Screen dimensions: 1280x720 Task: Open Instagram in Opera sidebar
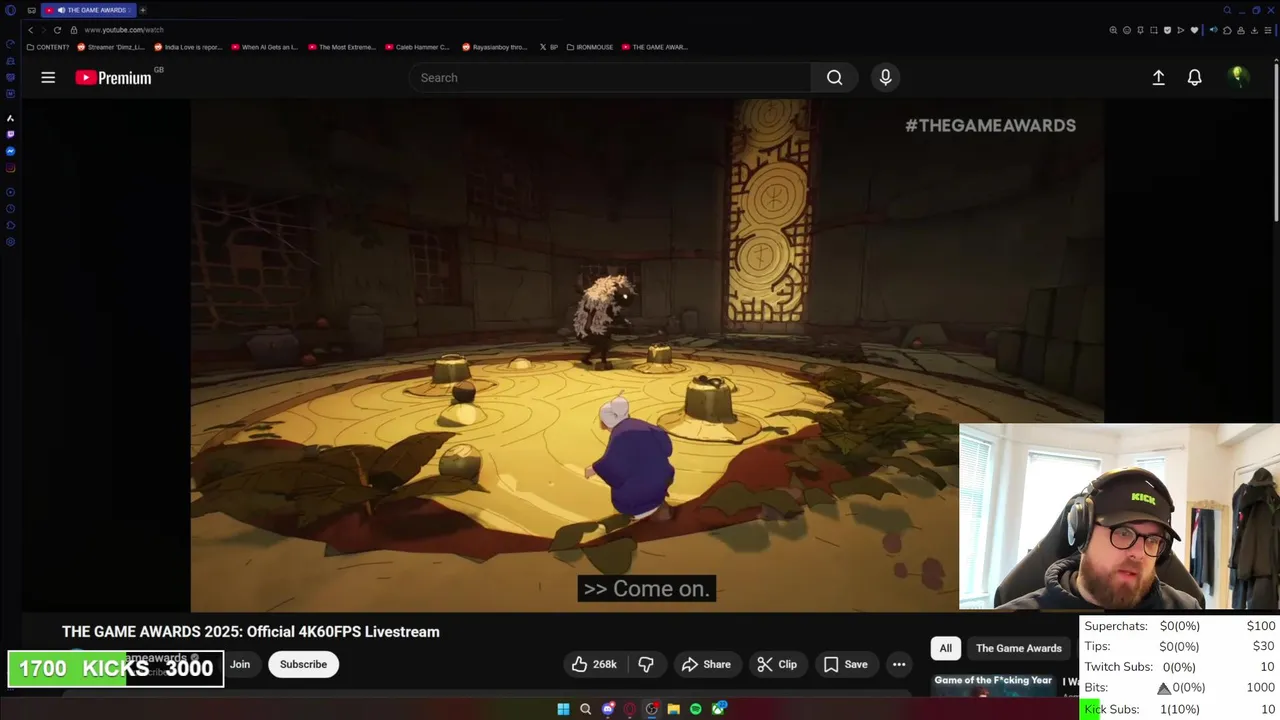pos(10,168)
